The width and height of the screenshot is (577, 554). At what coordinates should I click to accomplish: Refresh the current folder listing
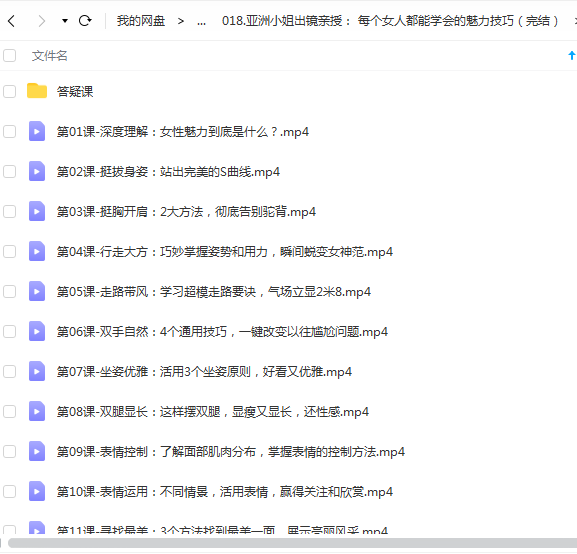[85, 21]
